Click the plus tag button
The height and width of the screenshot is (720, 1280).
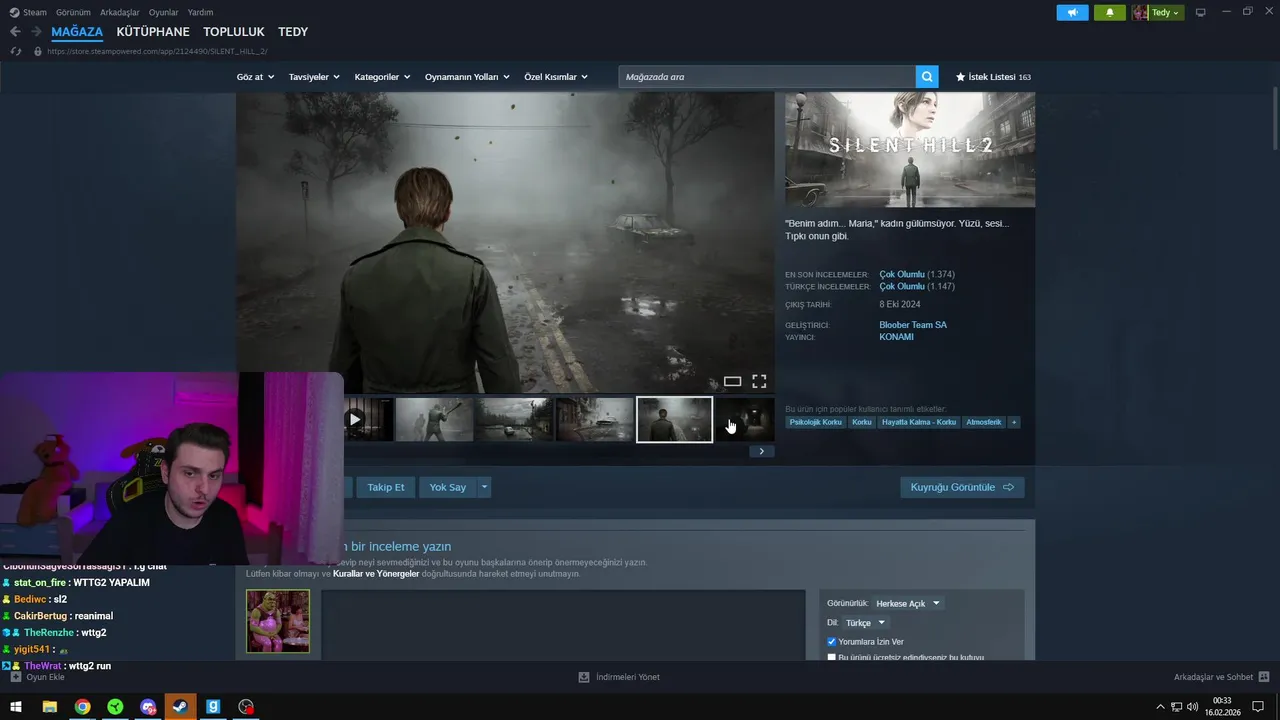pos(1014,422)
